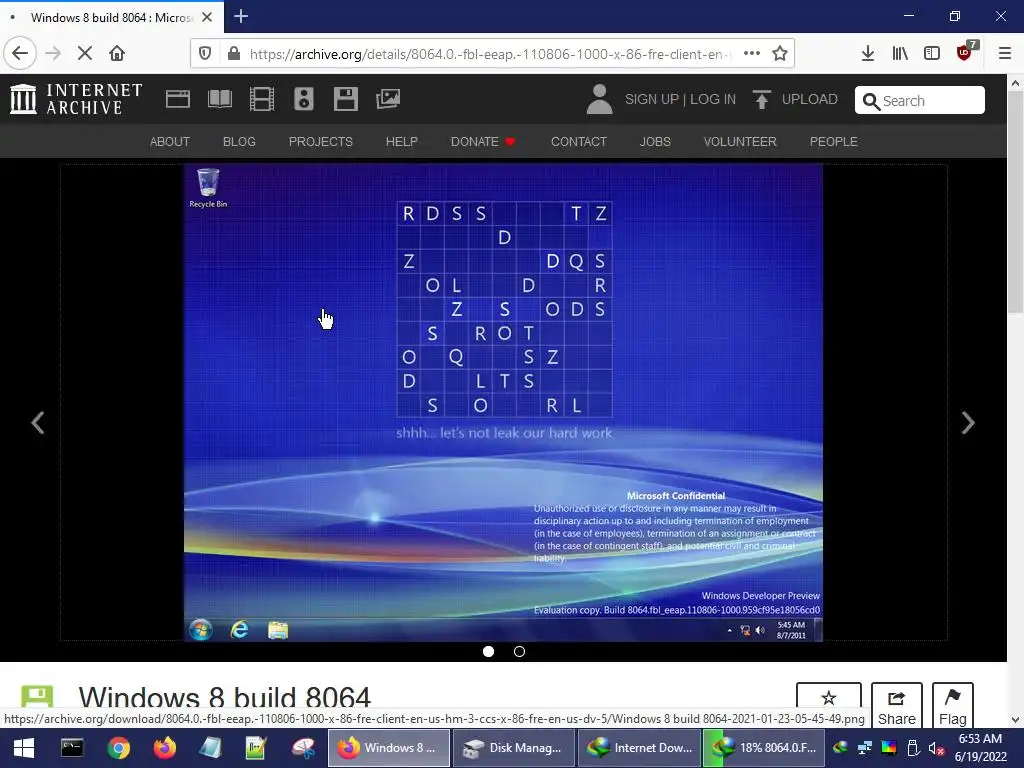Go back to the previous page
Screen dimensions: 1024x768
coord(20,53)
